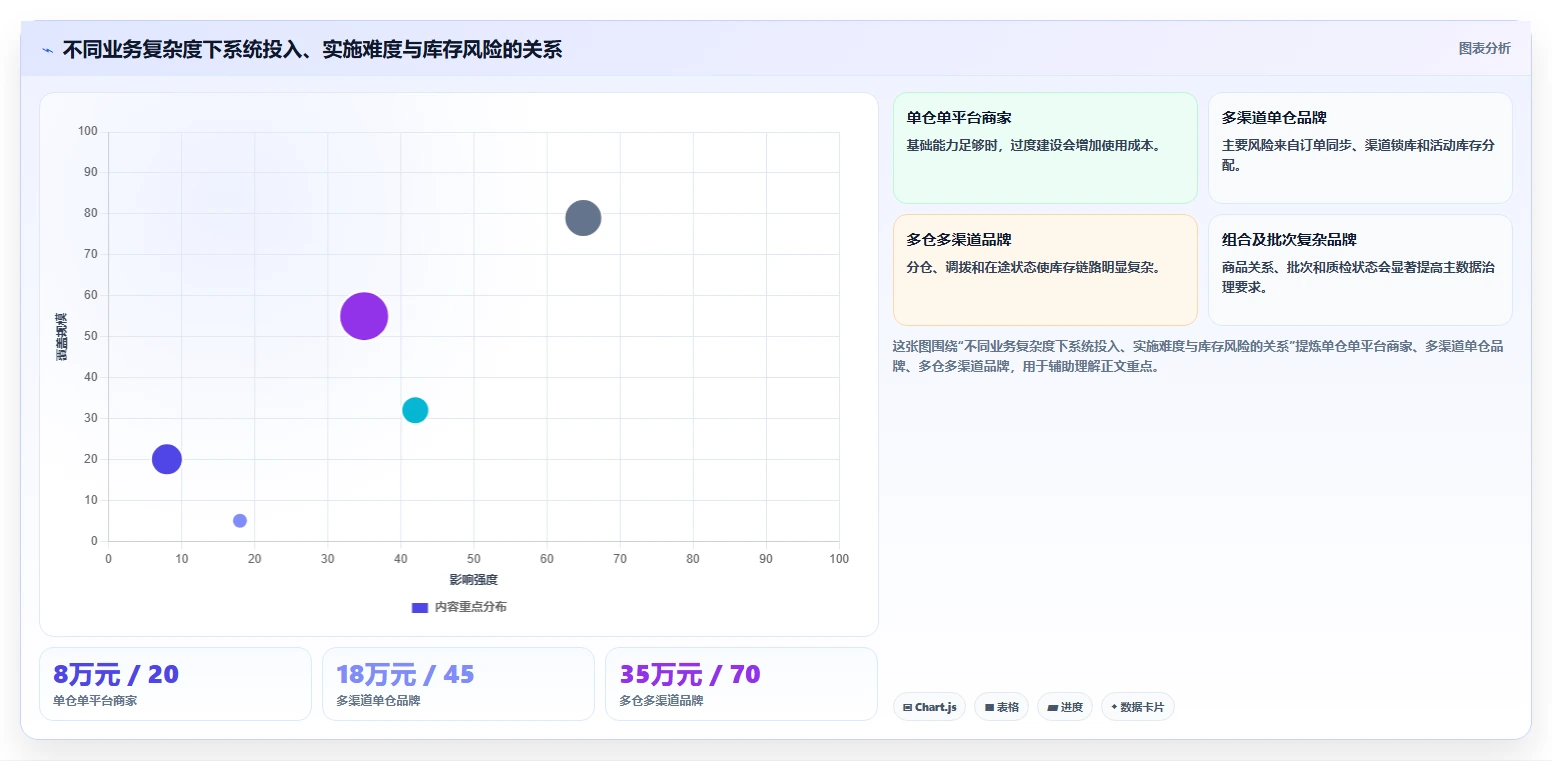Select the gray-blue bubble near 80
The width and height of the screenshot is (1552, 761).
click(583, 218)
